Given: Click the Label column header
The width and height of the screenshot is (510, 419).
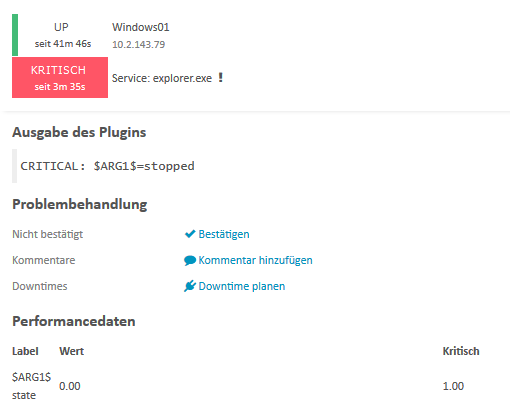Looking at the screenshot, I should 25,351.
